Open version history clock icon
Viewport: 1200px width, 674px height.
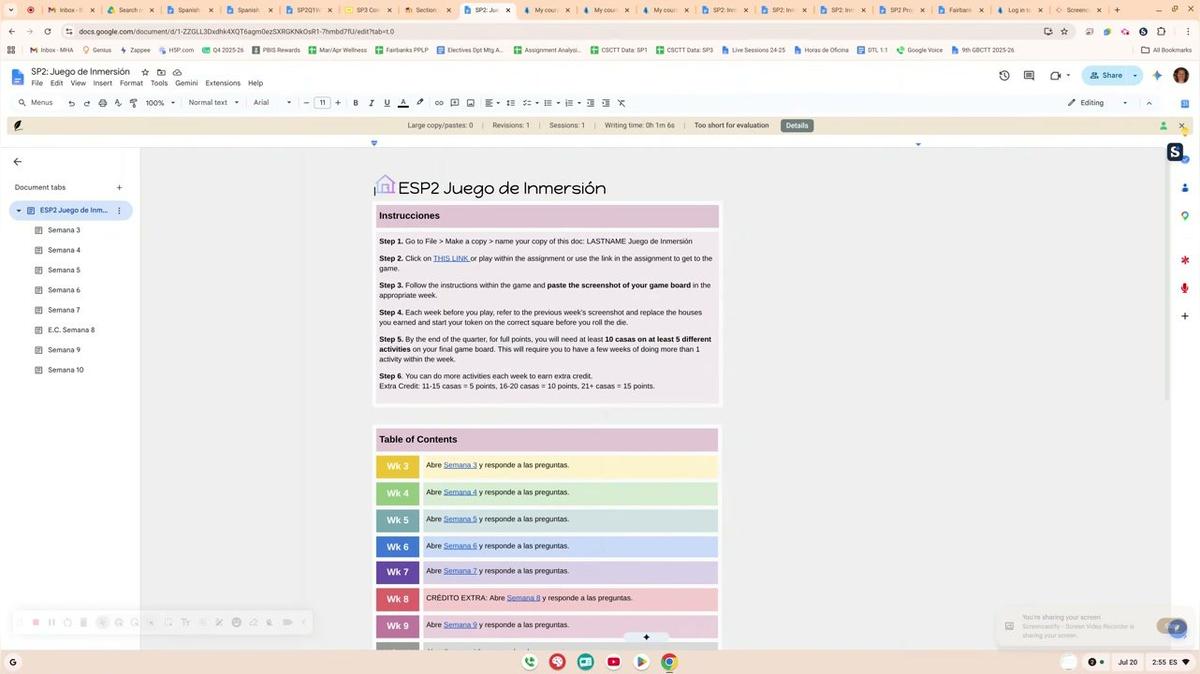(1004, 75)
